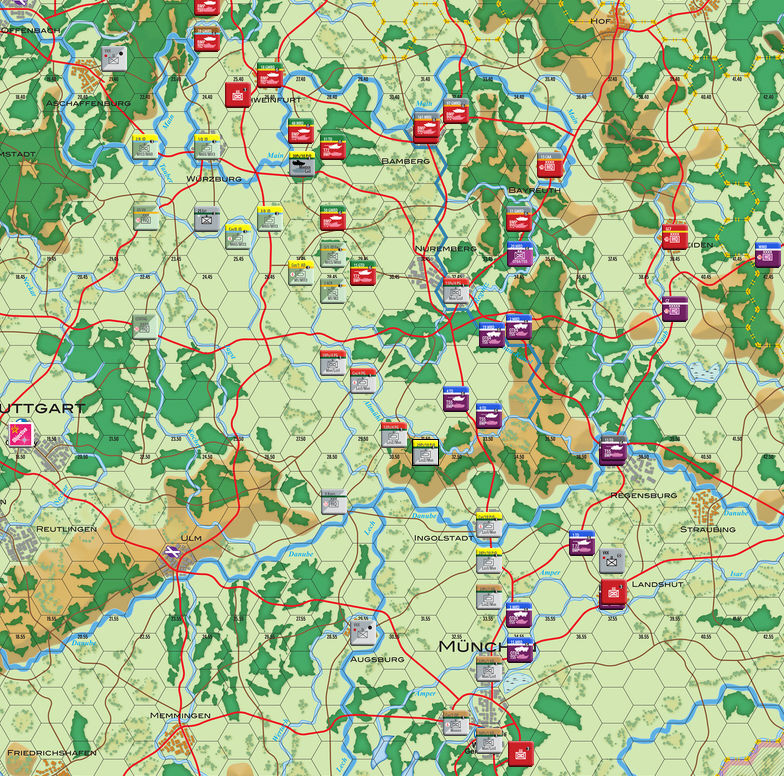
Task: Select the purple counter overlapping München label
Action: 519,650
